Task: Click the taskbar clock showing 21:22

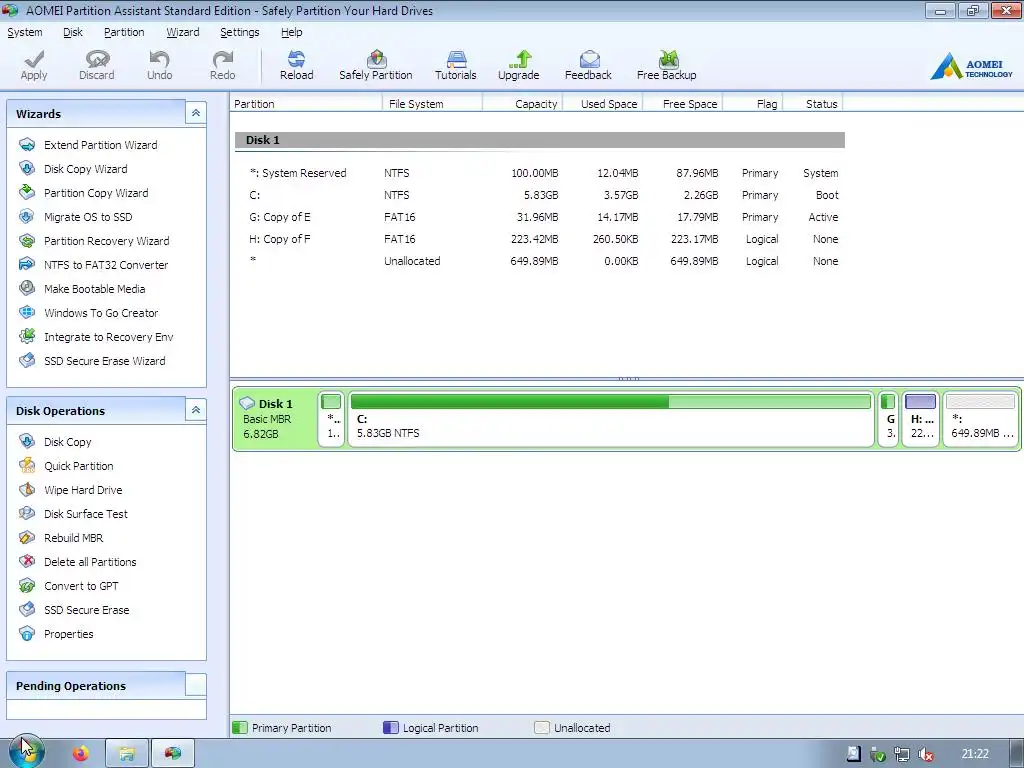Action: (x=975, y=754)
